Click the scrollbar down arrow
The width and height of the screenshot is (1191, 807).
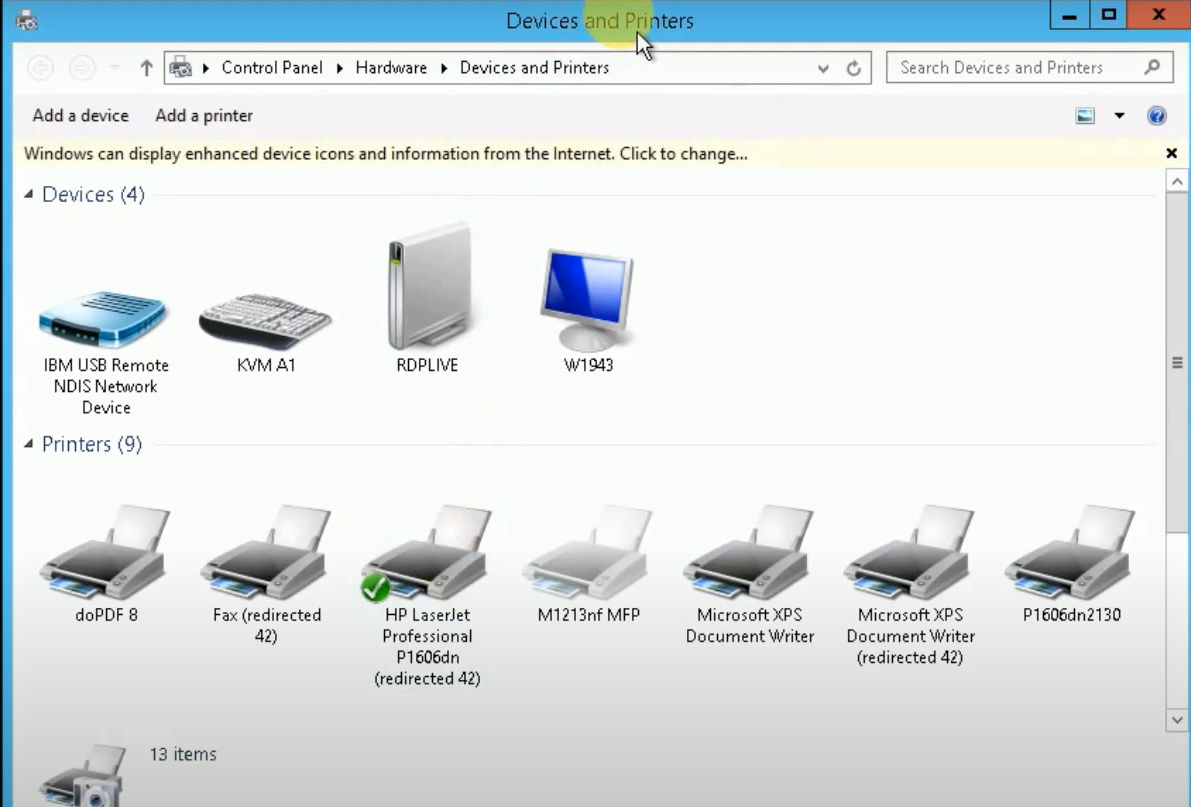coord(1177,720)
